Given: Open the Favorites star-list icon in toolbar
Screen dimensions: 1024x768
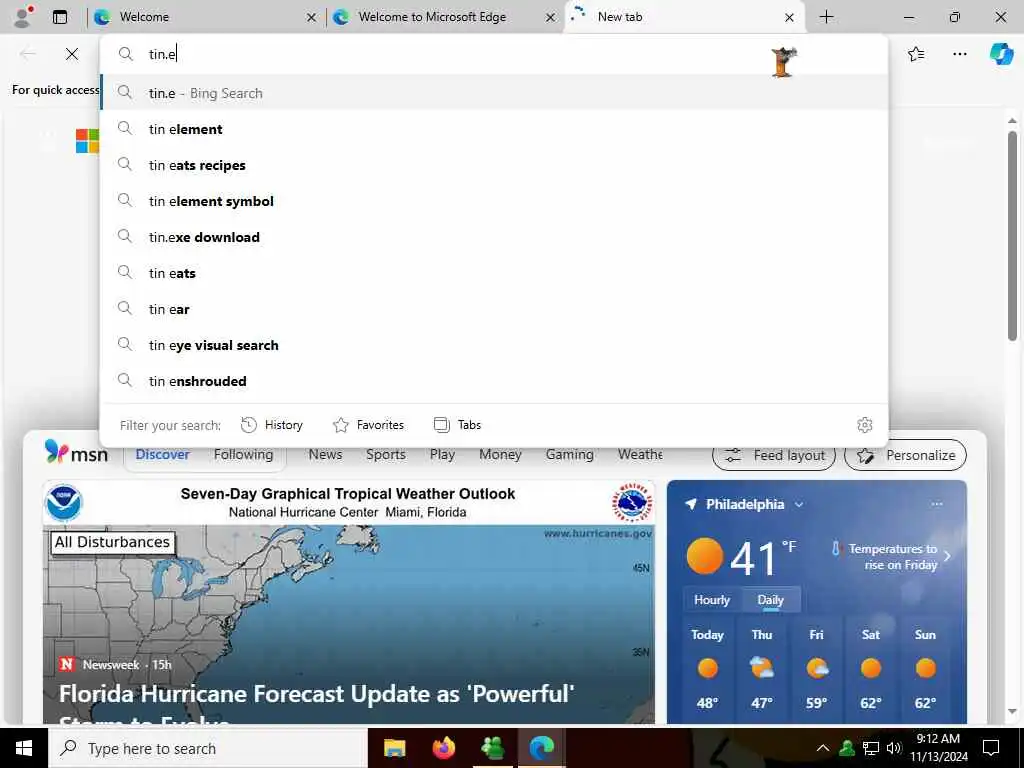Looking at the screenshot, I should pos(916,54).
